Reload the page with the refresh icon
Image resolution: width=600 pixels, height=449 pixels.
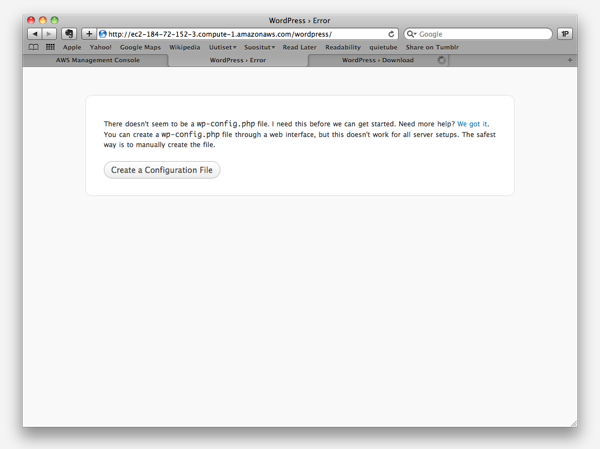391,34
